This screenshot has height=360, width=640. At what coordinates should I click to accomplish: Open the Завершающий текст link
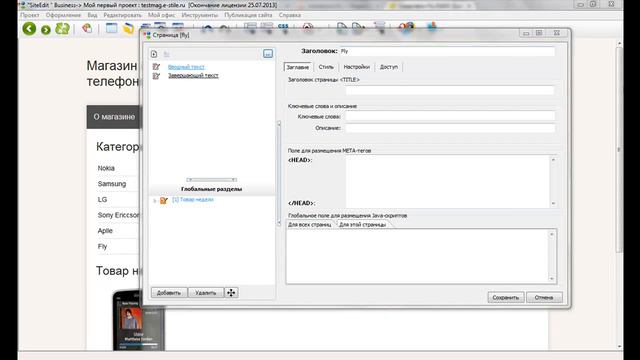pyautogui.click(x=193, y=76)
